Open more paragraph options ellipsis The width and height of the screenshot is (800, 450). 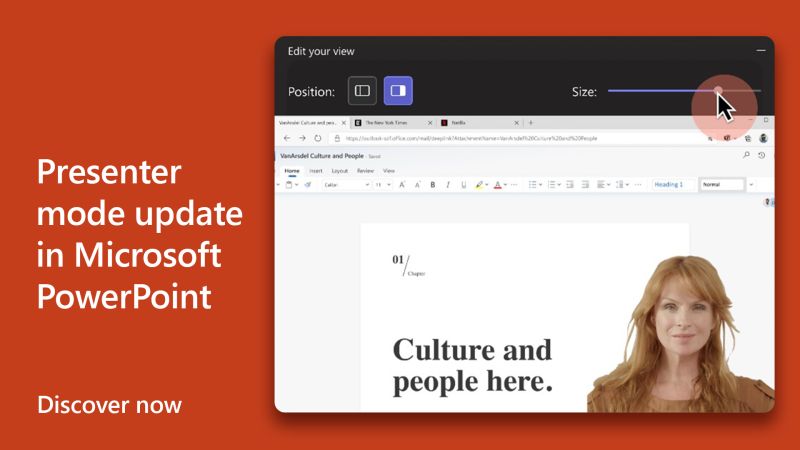(x=638, y=185)
